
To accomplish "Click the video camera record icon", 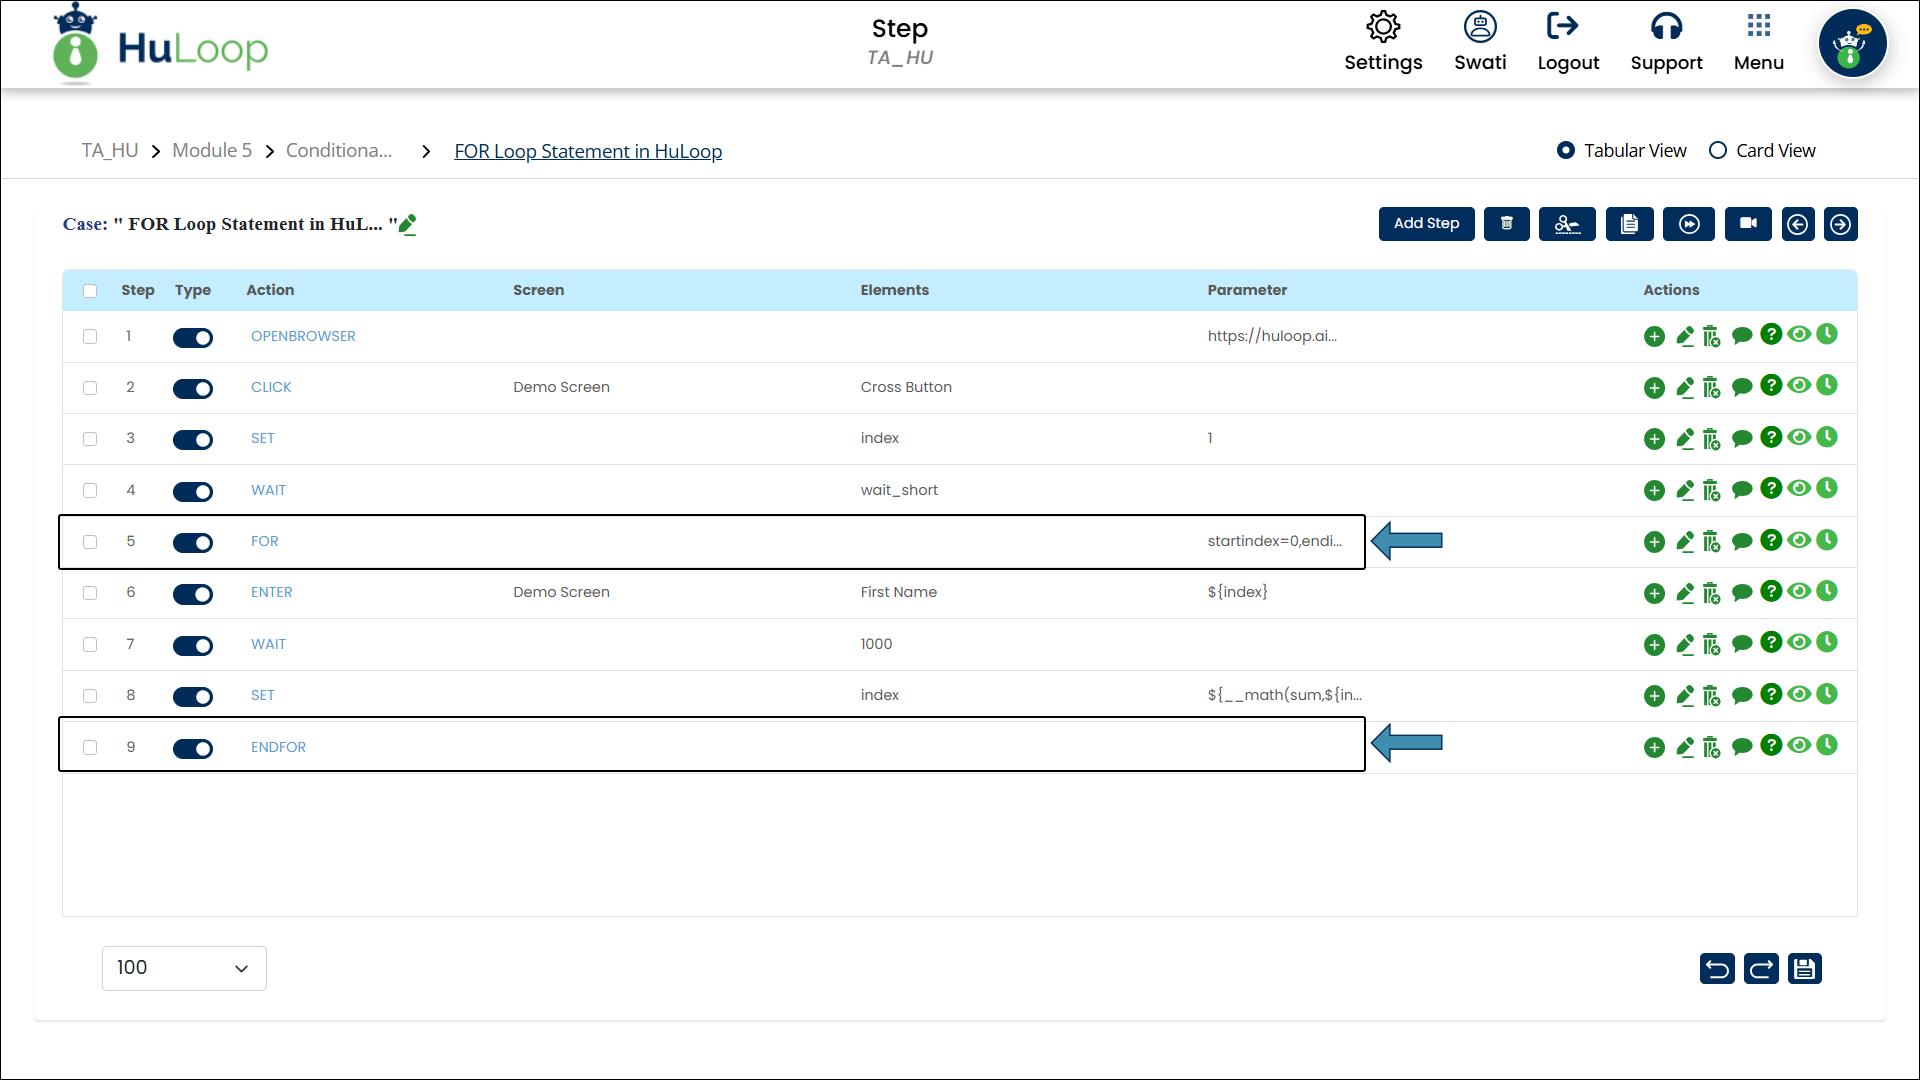I will (x=1747, y=224).
